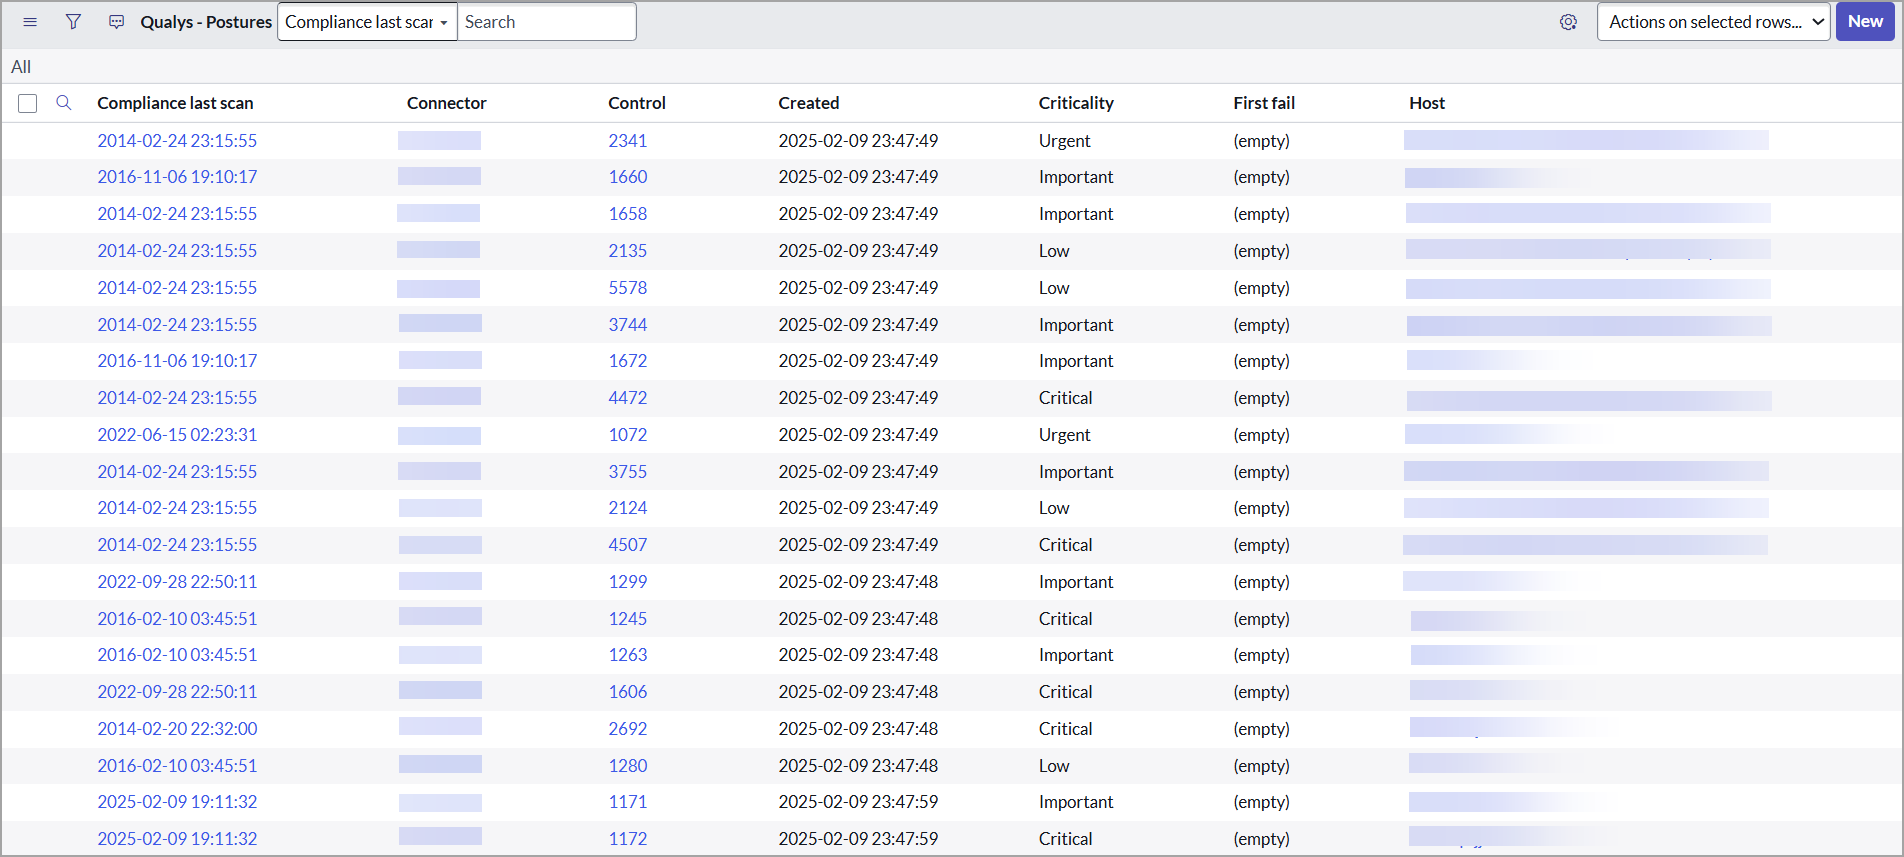Open control 1299 link

[628, 582]
